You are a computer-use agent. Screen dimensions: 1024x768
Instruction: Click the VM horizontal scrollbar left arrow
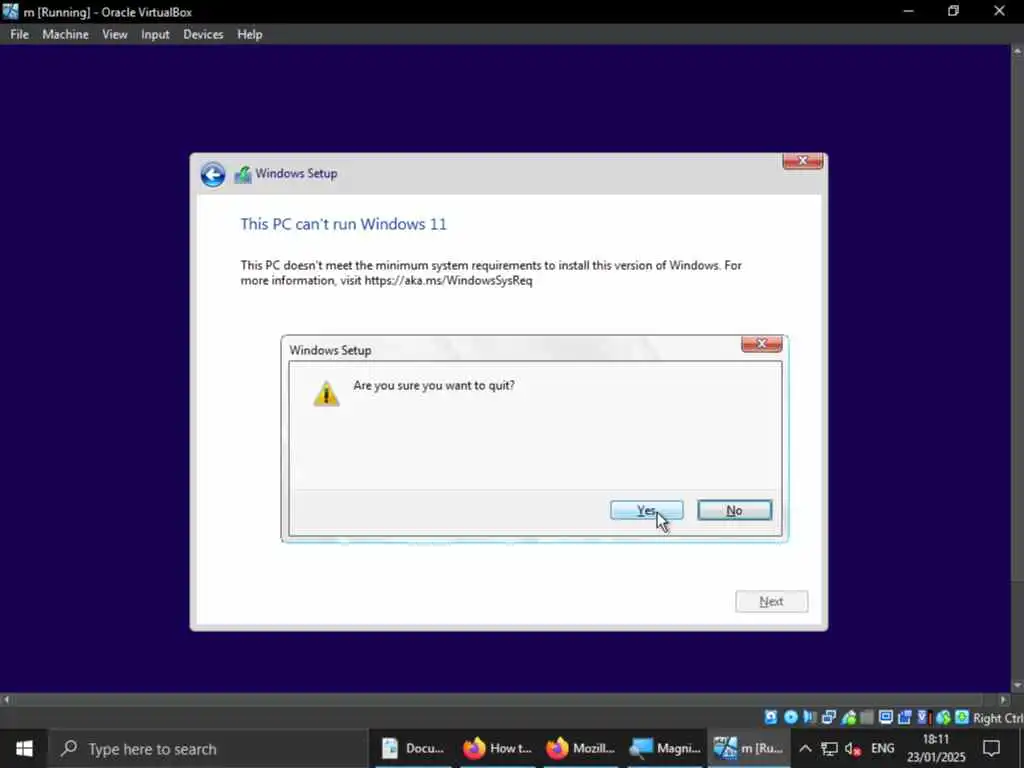coord(6,699)
